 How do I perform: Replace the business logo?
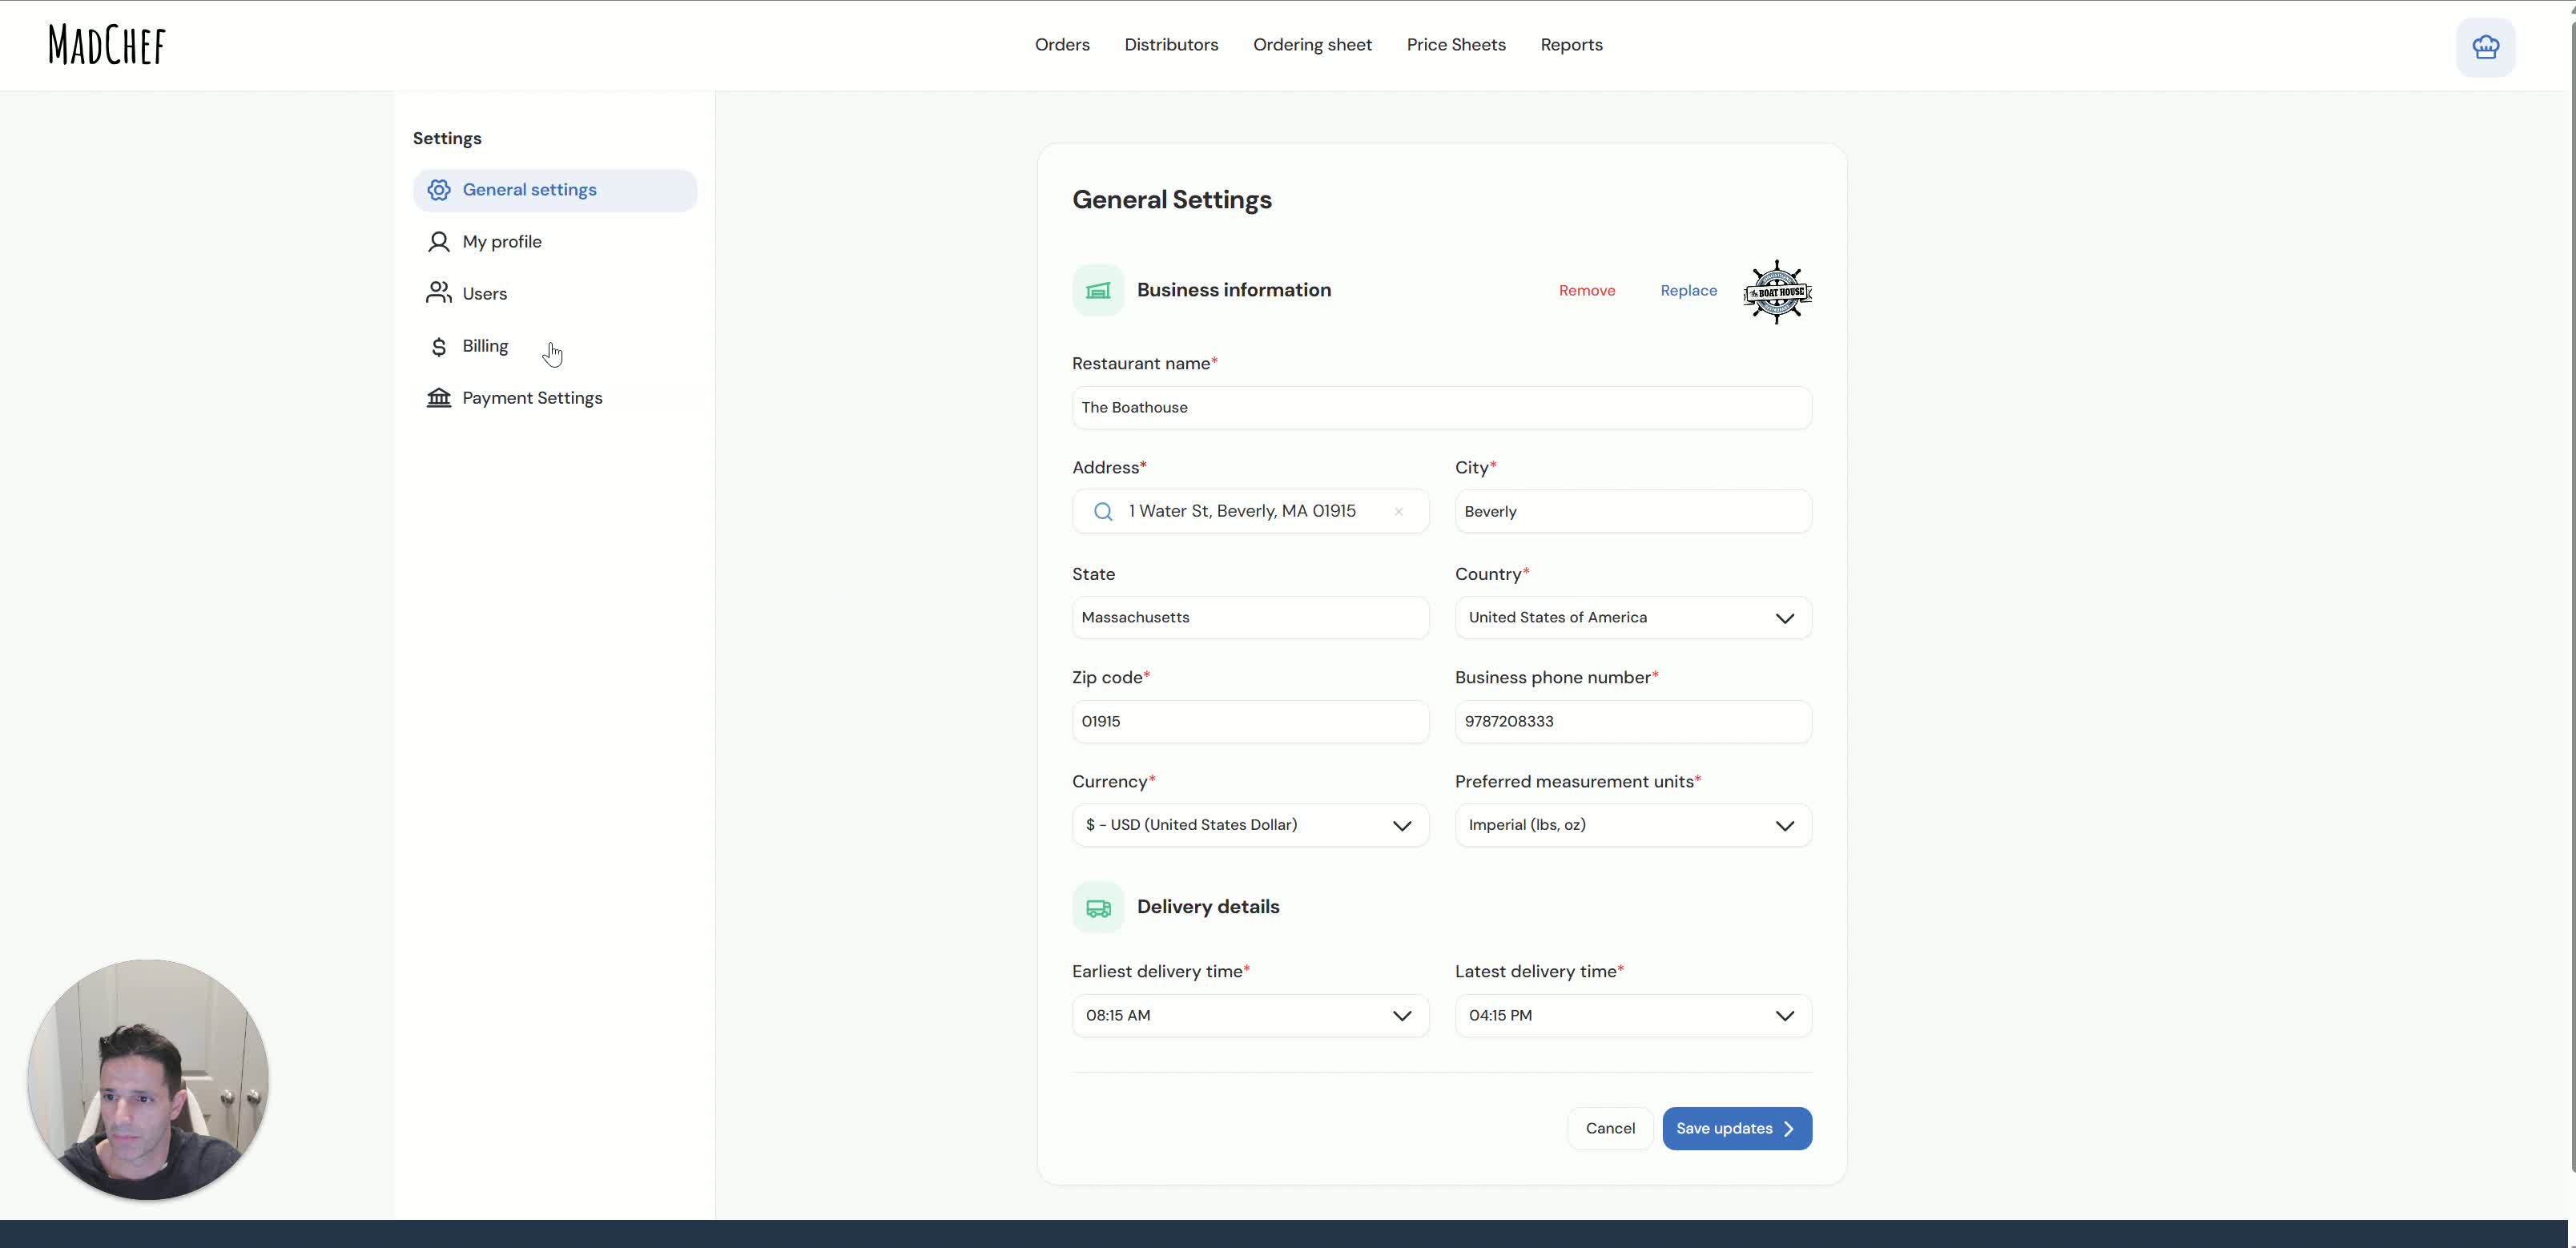click(1688, 291)
